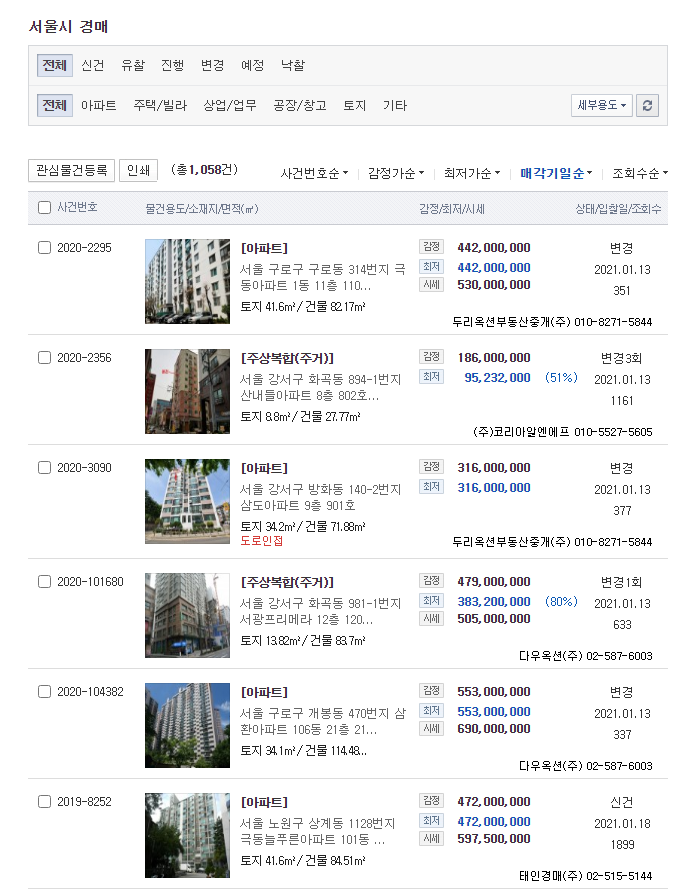The width and height of the screenshot is (694, 893).
Task: Sort by 최저가순
Action: click(472, 173)
